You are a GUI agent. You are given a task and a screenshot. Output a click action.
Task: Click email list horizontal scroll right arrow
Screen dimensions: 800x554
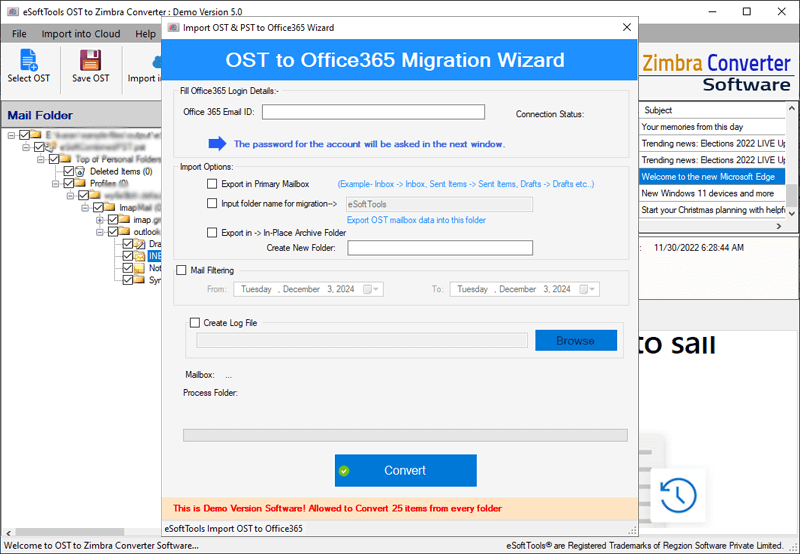coord(779,226)
